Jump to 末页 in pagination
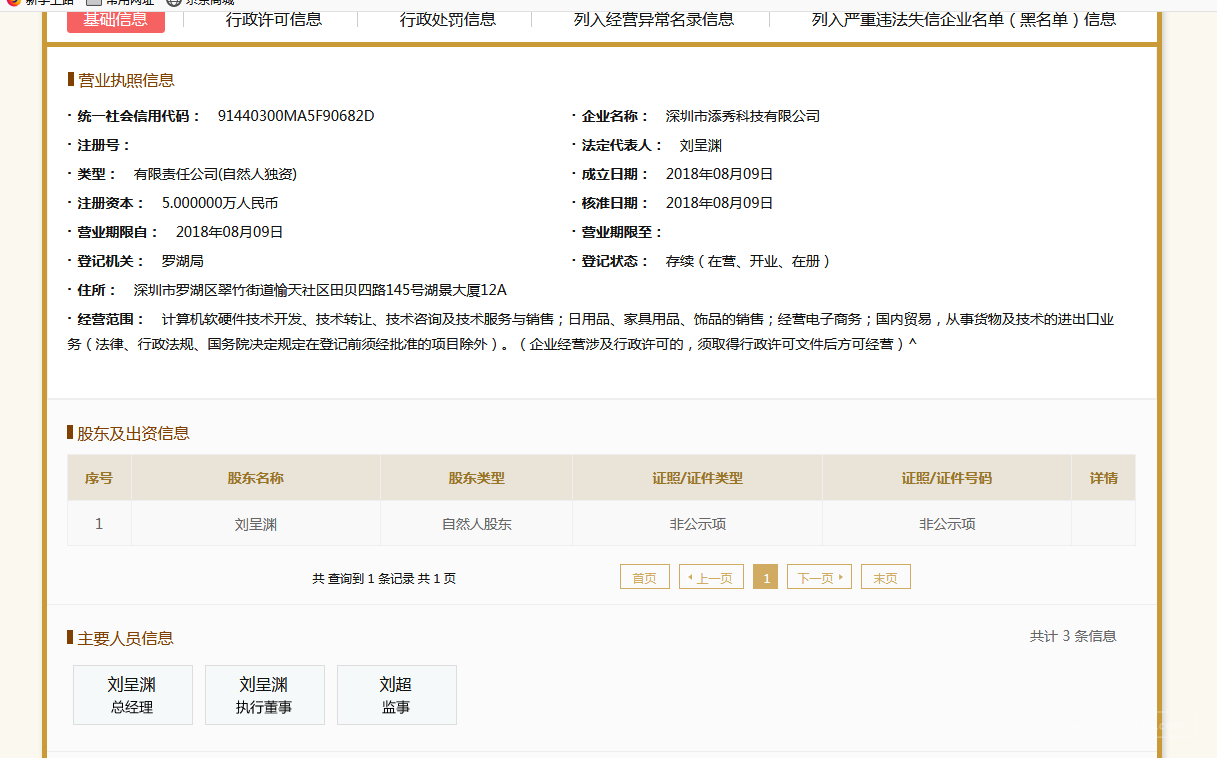The height and width of the screenshot is (758, 1217). pos(886,577)
